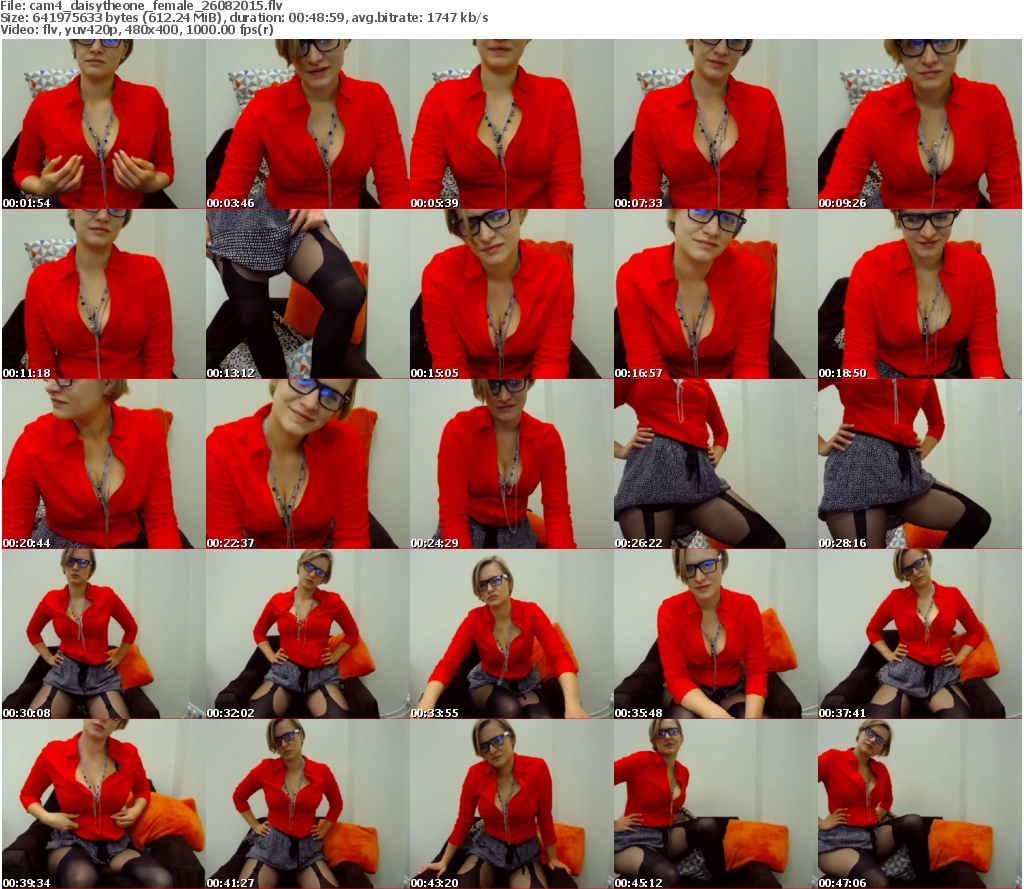Select the thumbnail at timestamp 00:35:48
The width and height of the screenshot is (1024, 889).
coord(715,634)
